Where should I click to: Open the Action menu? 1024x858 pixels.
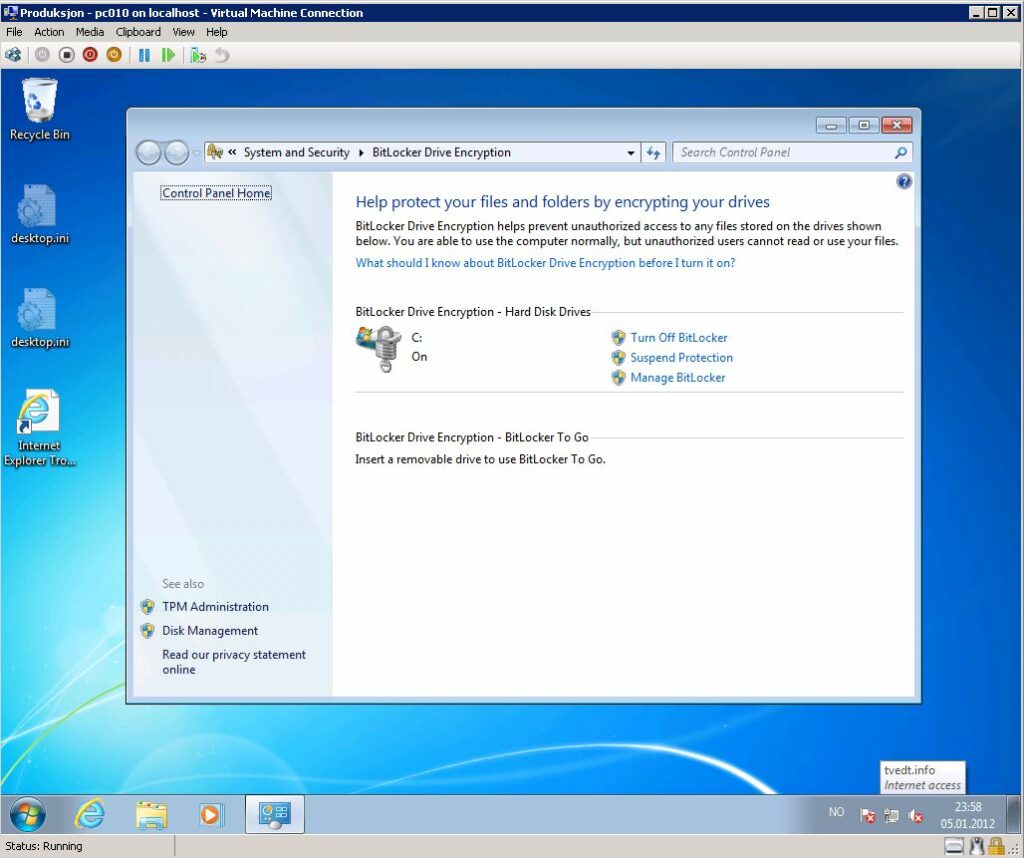coord(49,32)
